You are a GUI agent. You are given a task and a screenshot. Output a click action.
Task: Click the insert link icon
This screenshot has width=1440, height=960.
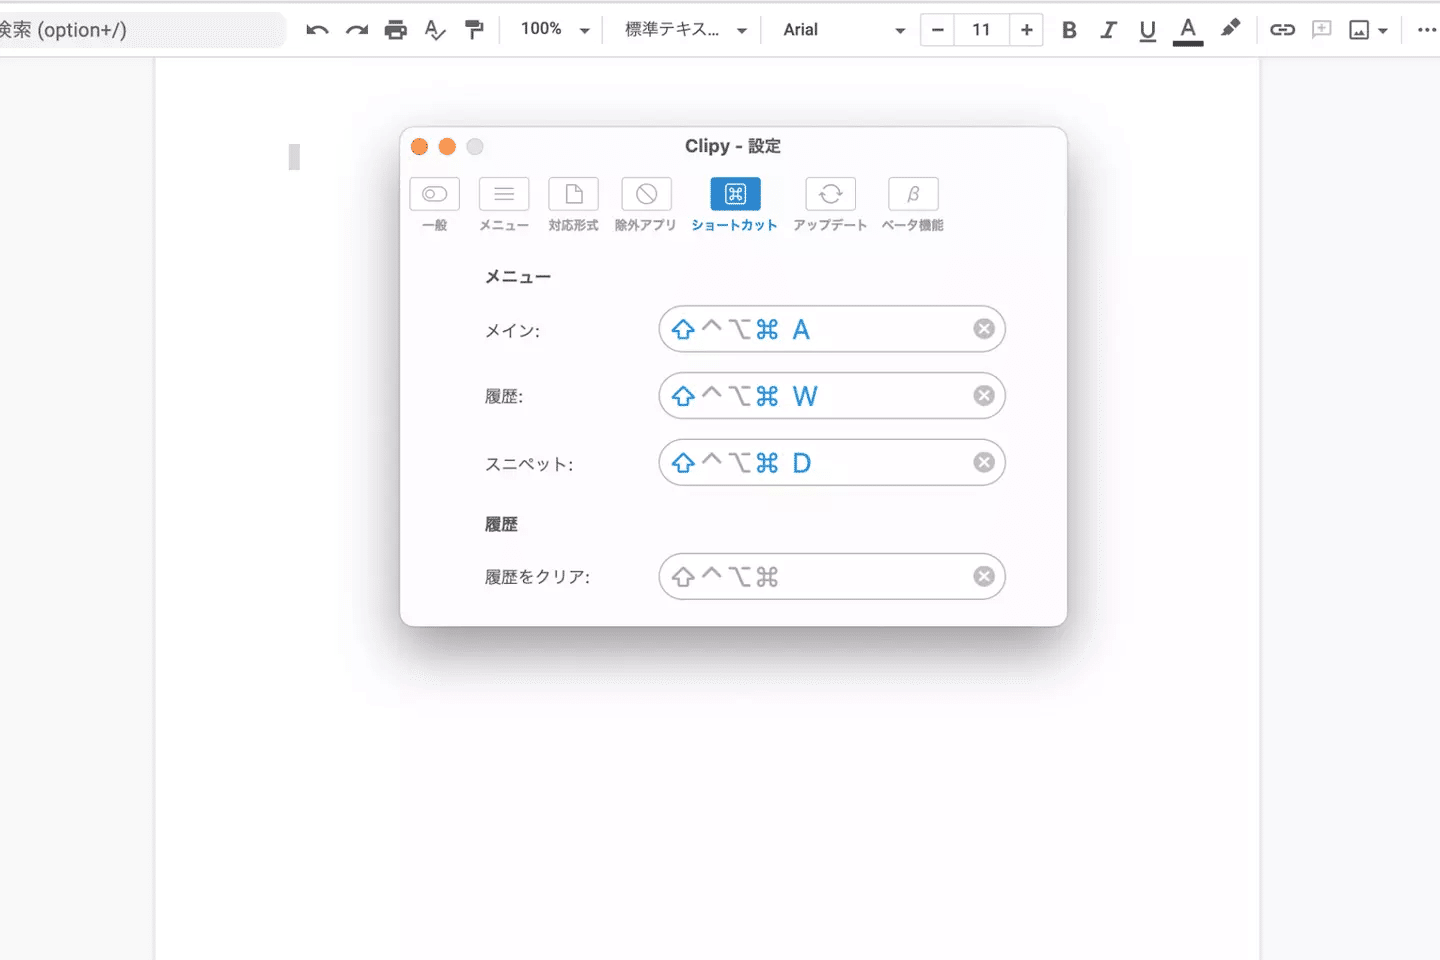1282,30
